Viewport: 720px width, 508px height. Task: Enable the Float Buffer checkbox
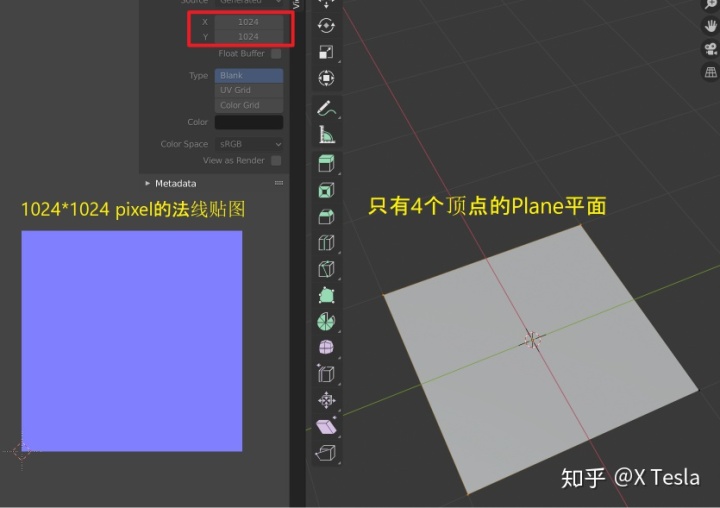click(276, 54)
